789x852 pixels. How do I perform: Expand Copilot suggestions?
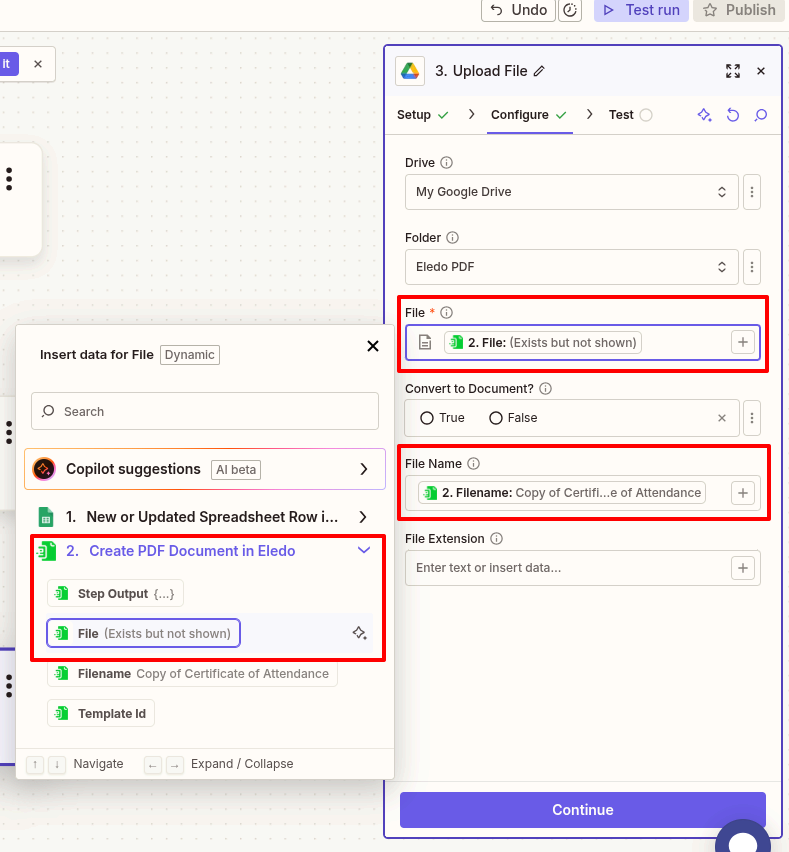pos(205,469)
